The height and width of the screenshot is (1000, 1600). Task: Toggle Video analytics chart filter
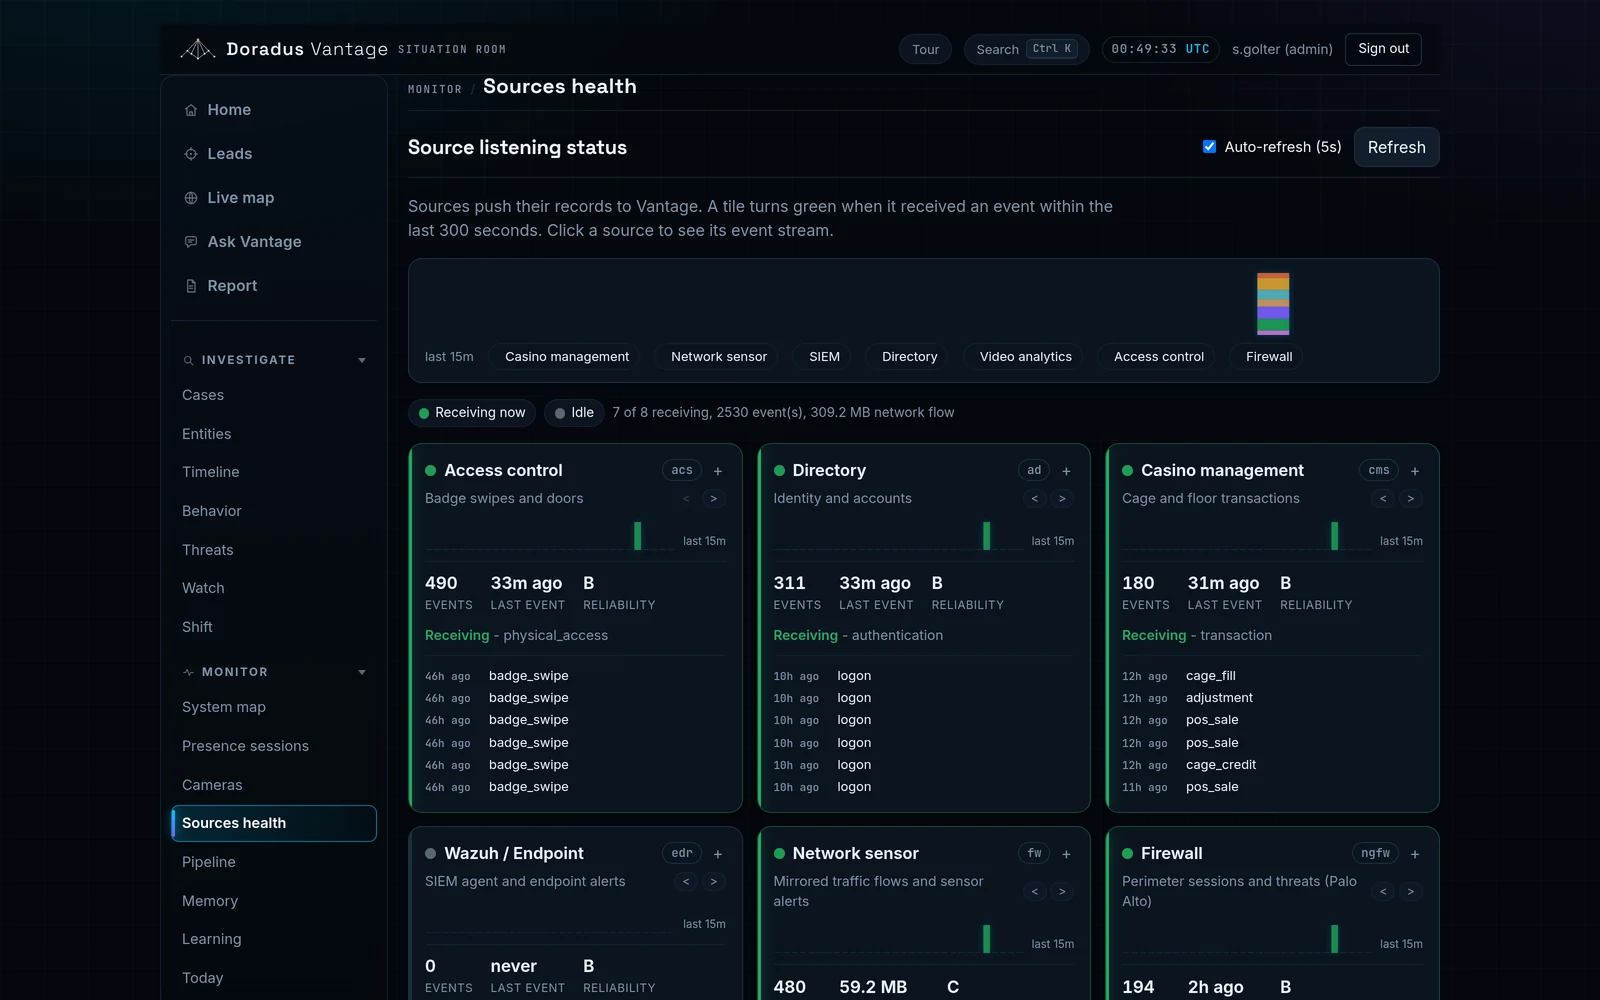pyautogui.click(x=1025, y=357)
